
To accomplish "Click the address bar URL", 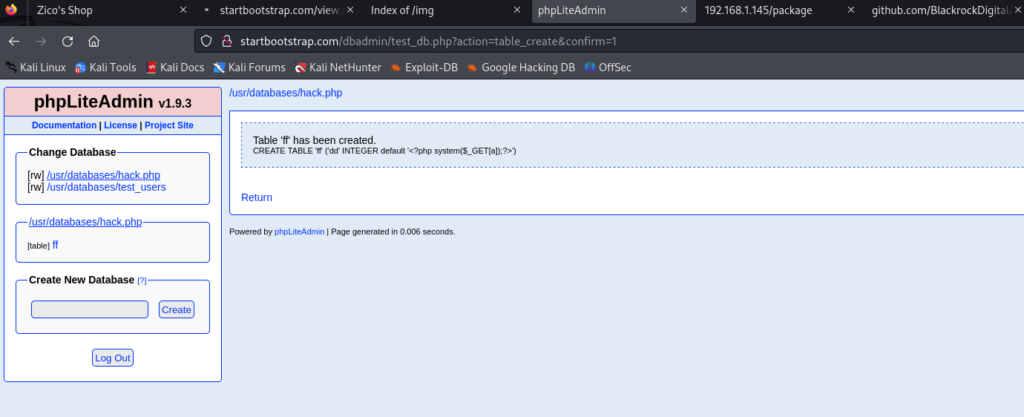I will pos(428,42).
